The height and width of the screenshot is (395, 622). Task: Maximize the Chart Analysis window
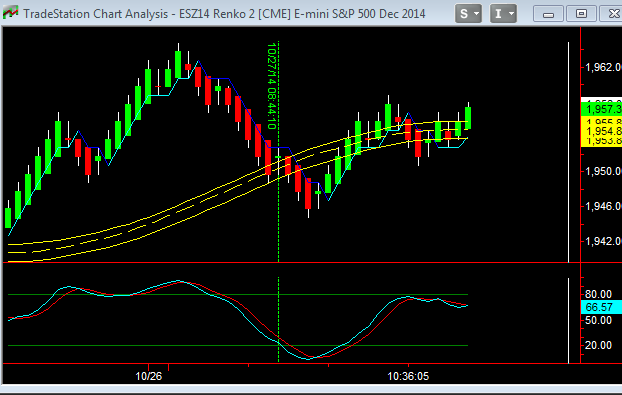pos(581,14)
